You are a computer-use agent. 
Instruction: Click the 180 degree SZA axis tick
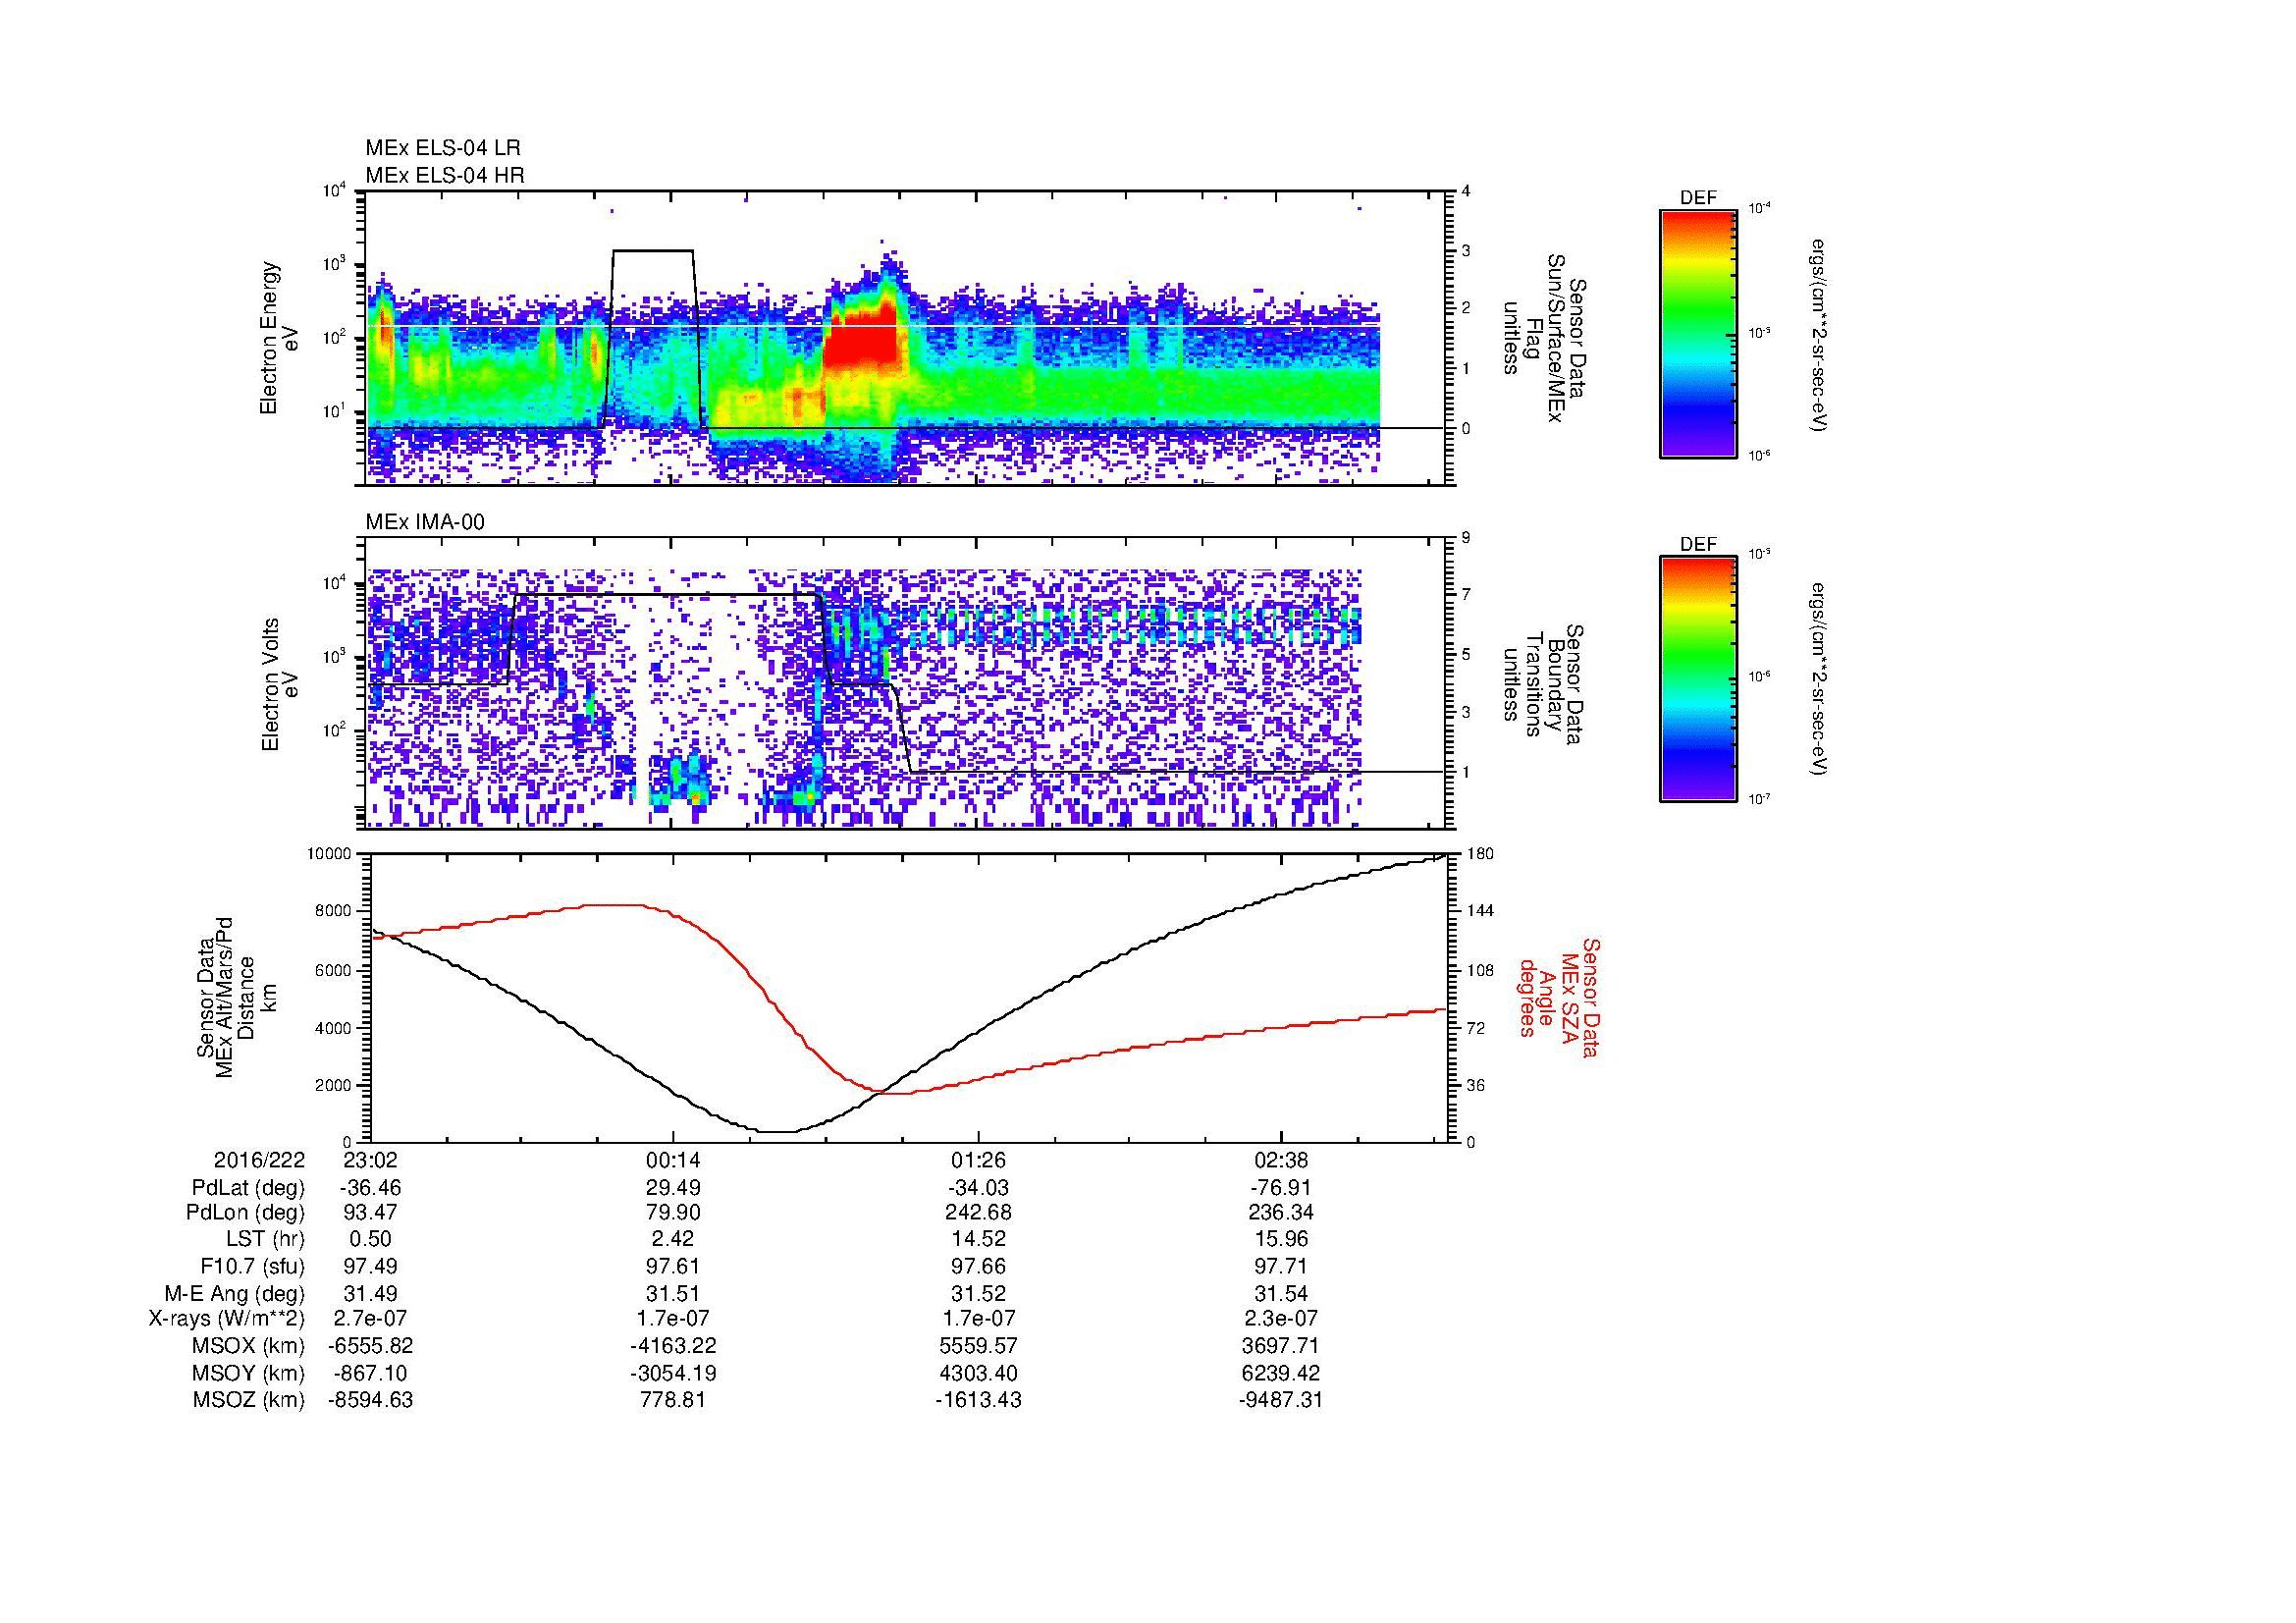pyautogui.click(x=1479, y=854)
